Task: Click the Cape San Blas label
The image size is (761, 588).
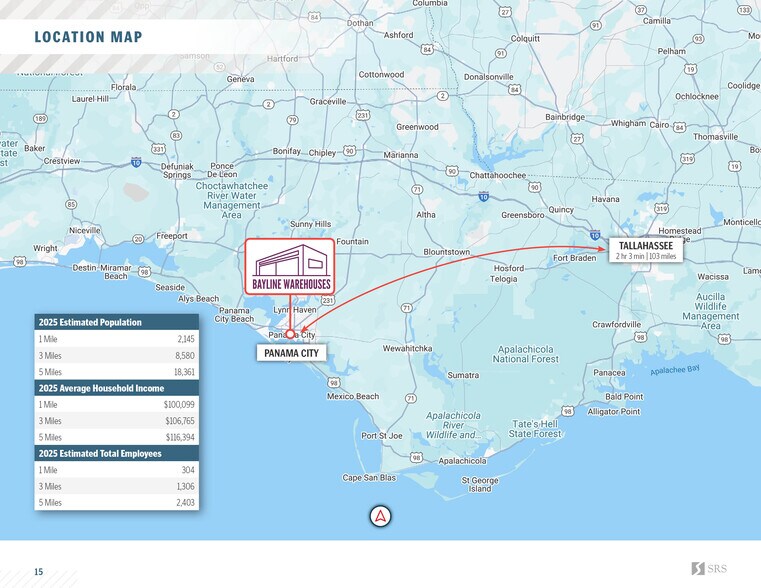Action: coord(369,477)
